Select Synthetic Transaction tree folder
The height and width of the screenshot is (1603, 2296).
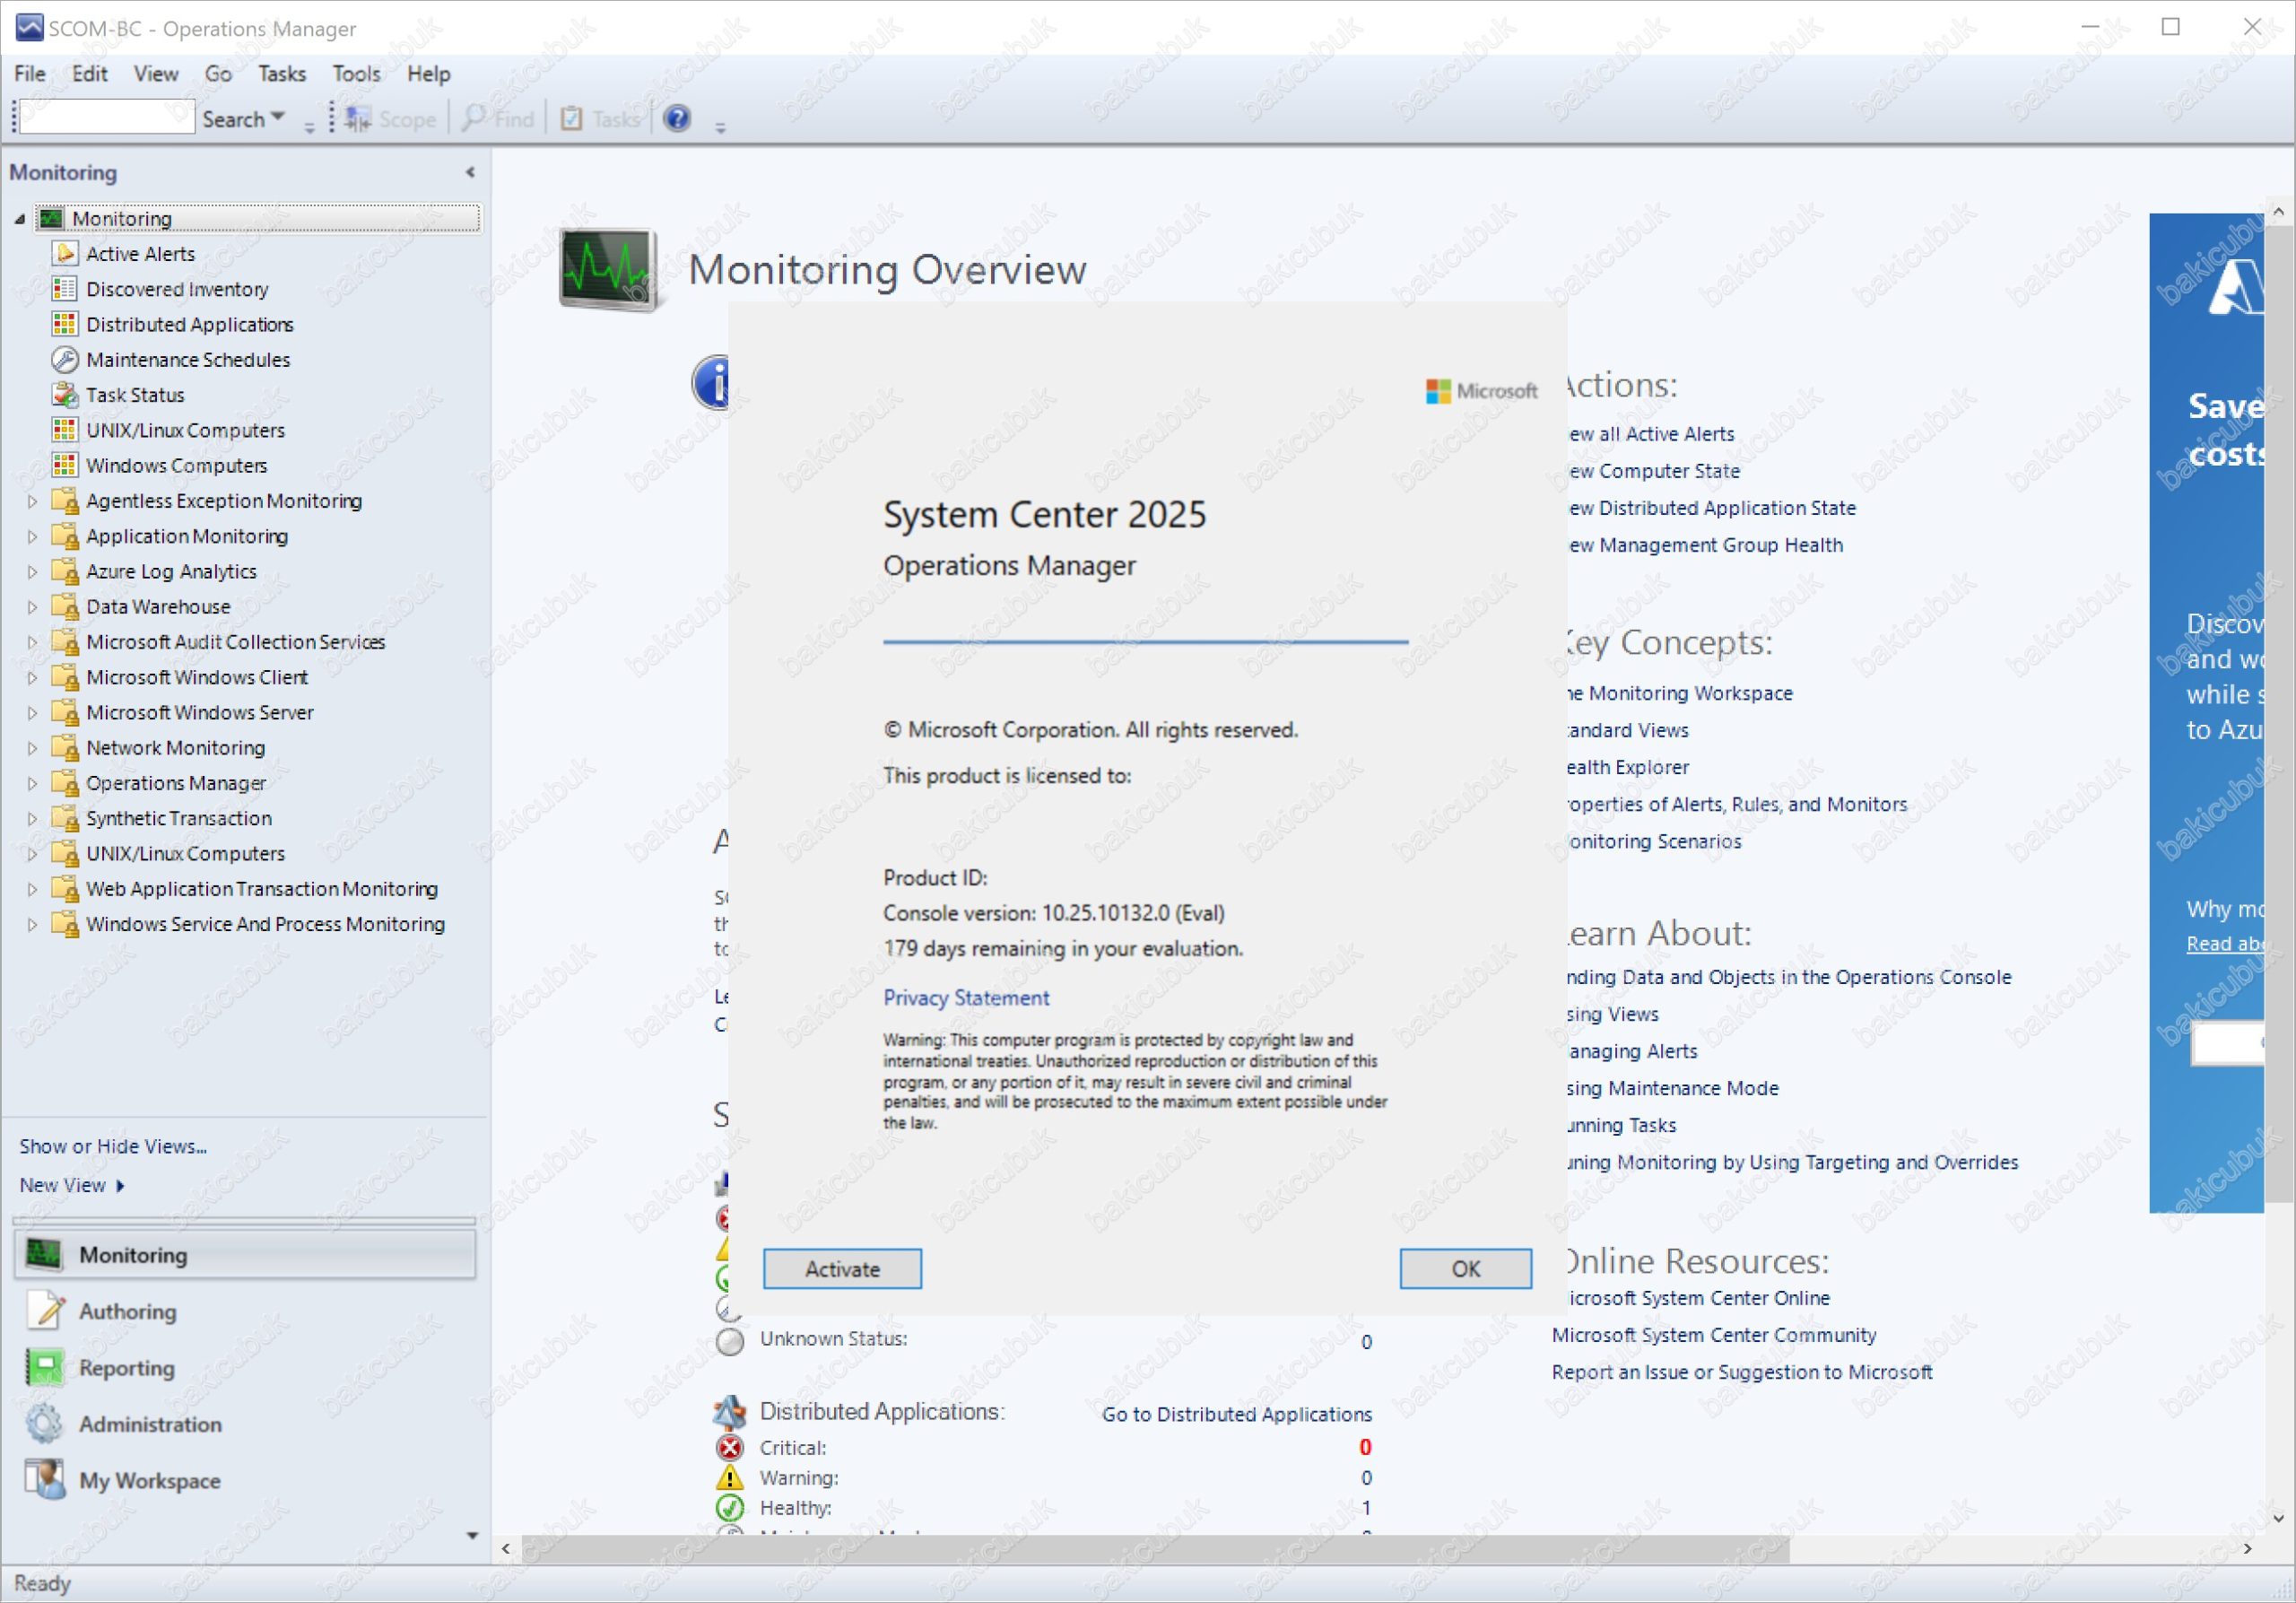(x=179, y=818)
